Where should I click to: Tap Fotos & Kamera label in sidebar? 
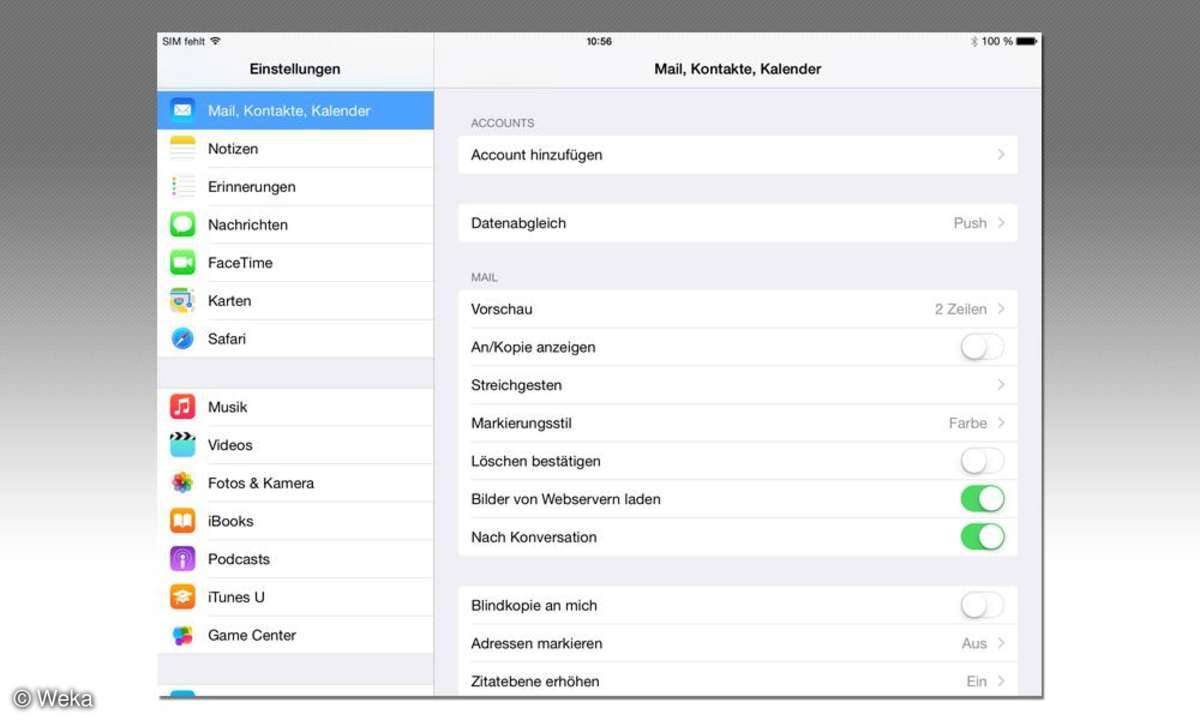[x=261, y=483]
